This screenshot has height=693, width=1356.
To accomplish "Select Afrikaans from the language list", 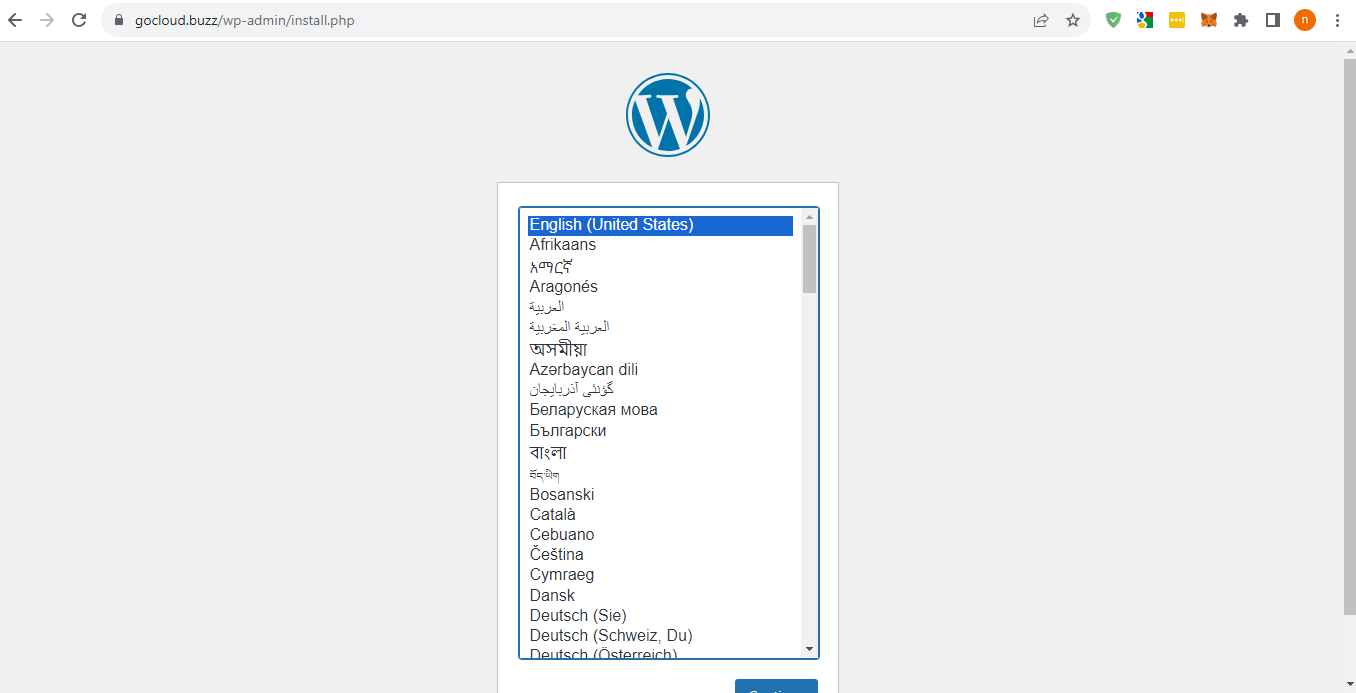I will 660,245.
